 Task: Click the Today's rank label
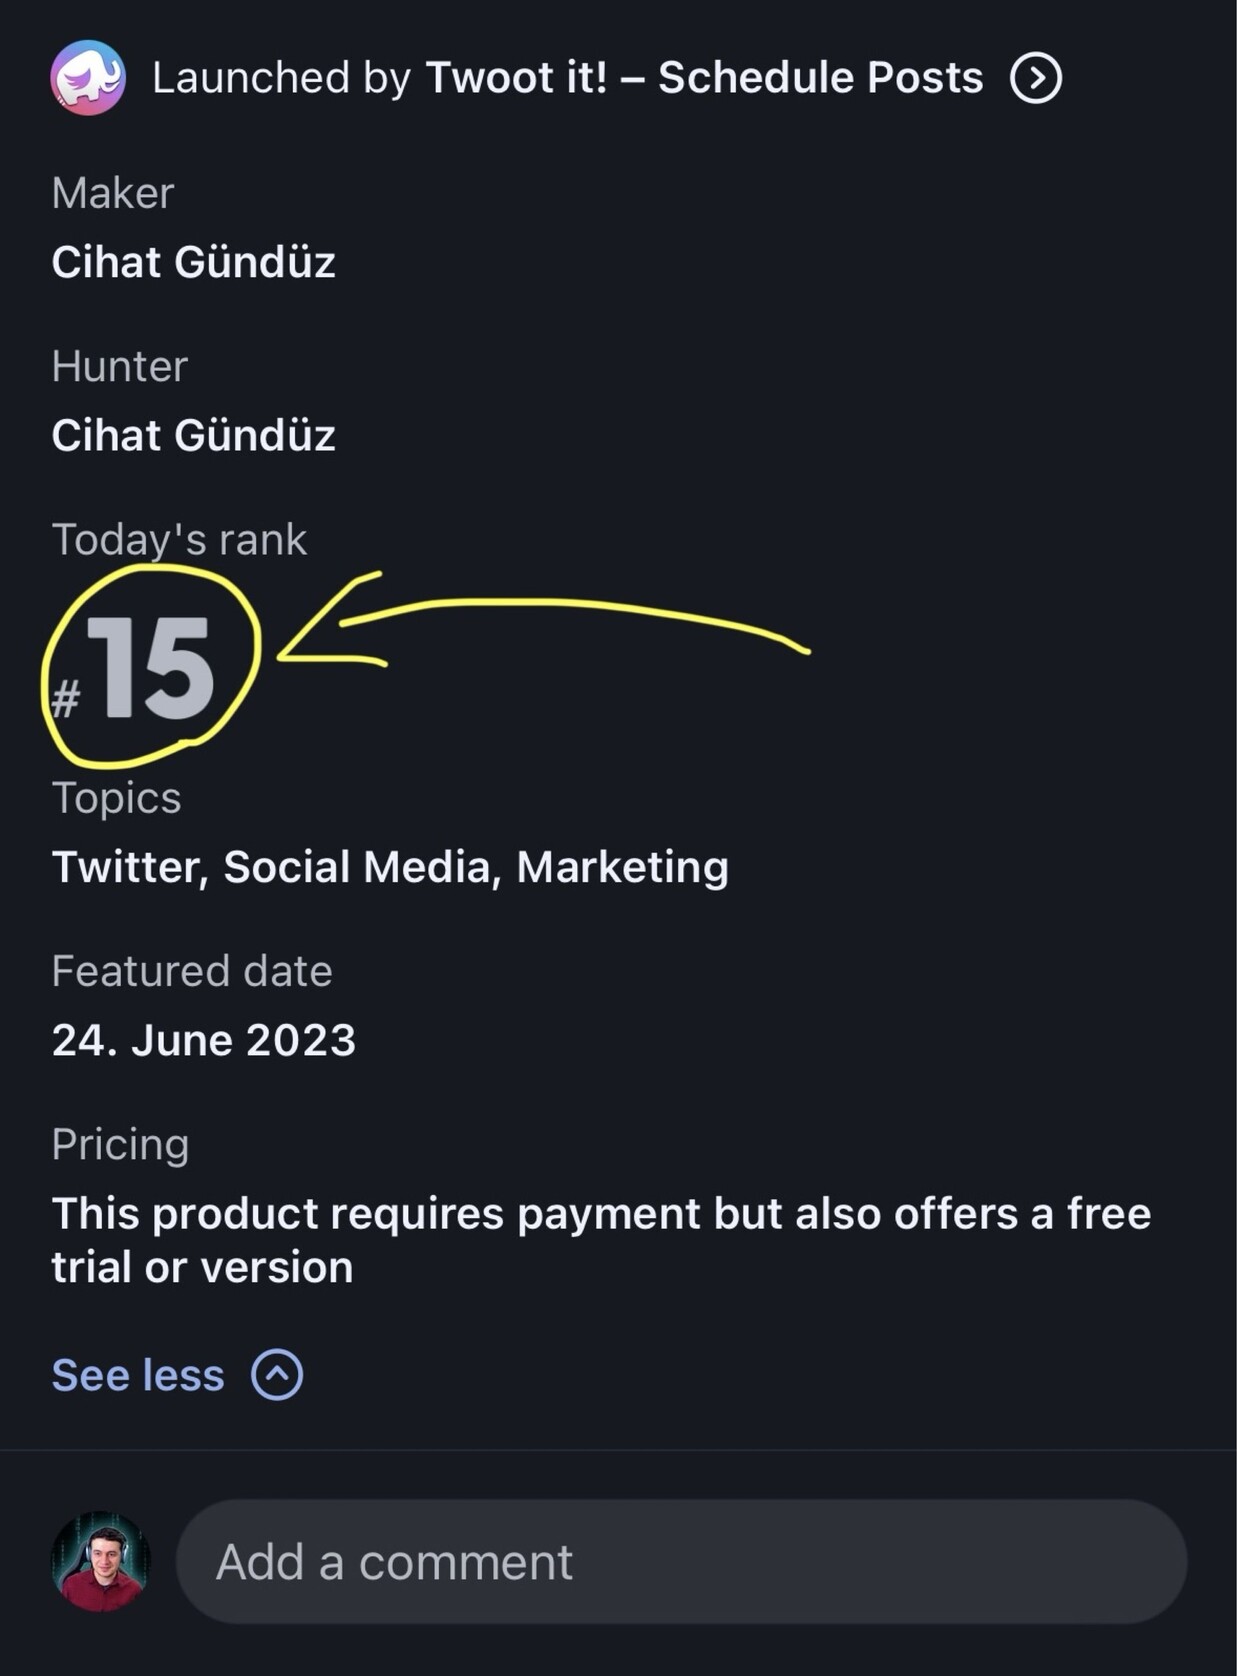click(179, 540)
